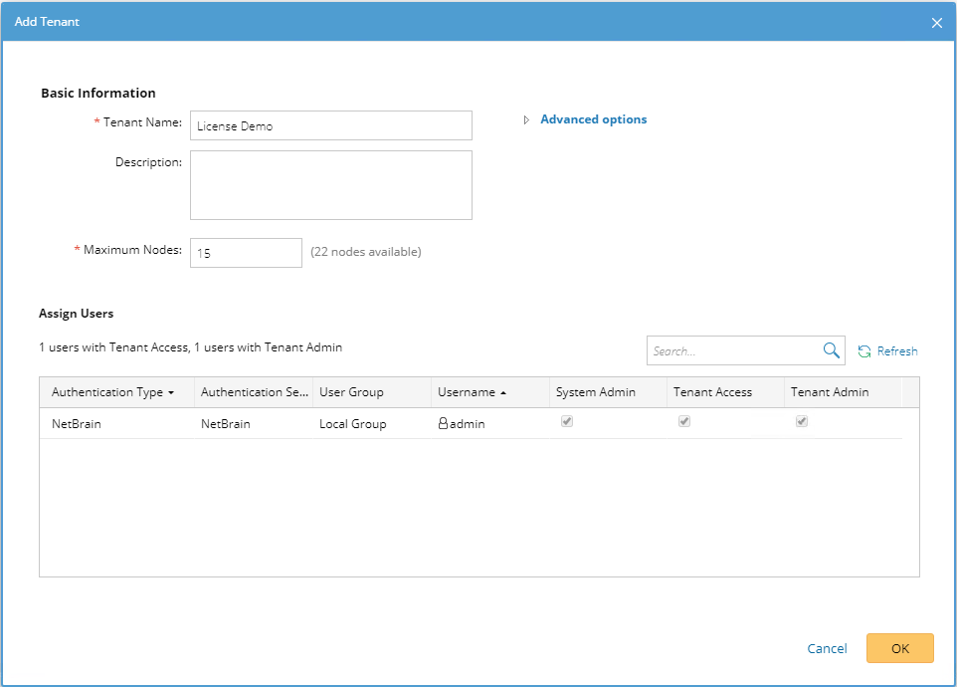Image resolution: width=958 pixels, height=687 pixels.
Task: Open Authentication Type column dropdown arrow
Action: tap(171, 393)
